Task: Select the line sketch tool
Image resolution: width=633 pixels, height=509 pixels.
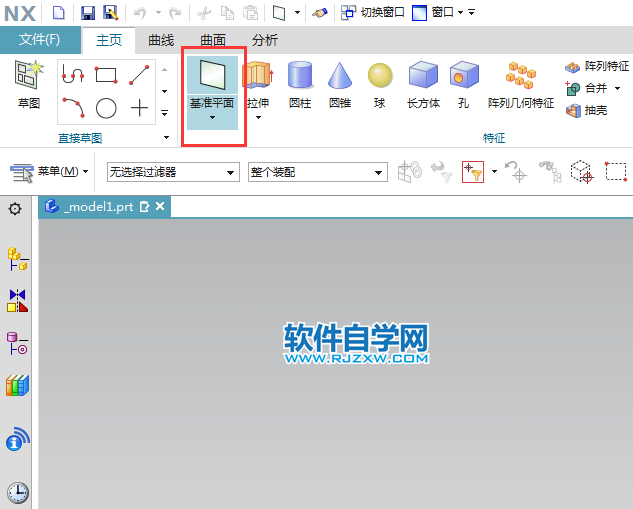Action: point(139,75)
